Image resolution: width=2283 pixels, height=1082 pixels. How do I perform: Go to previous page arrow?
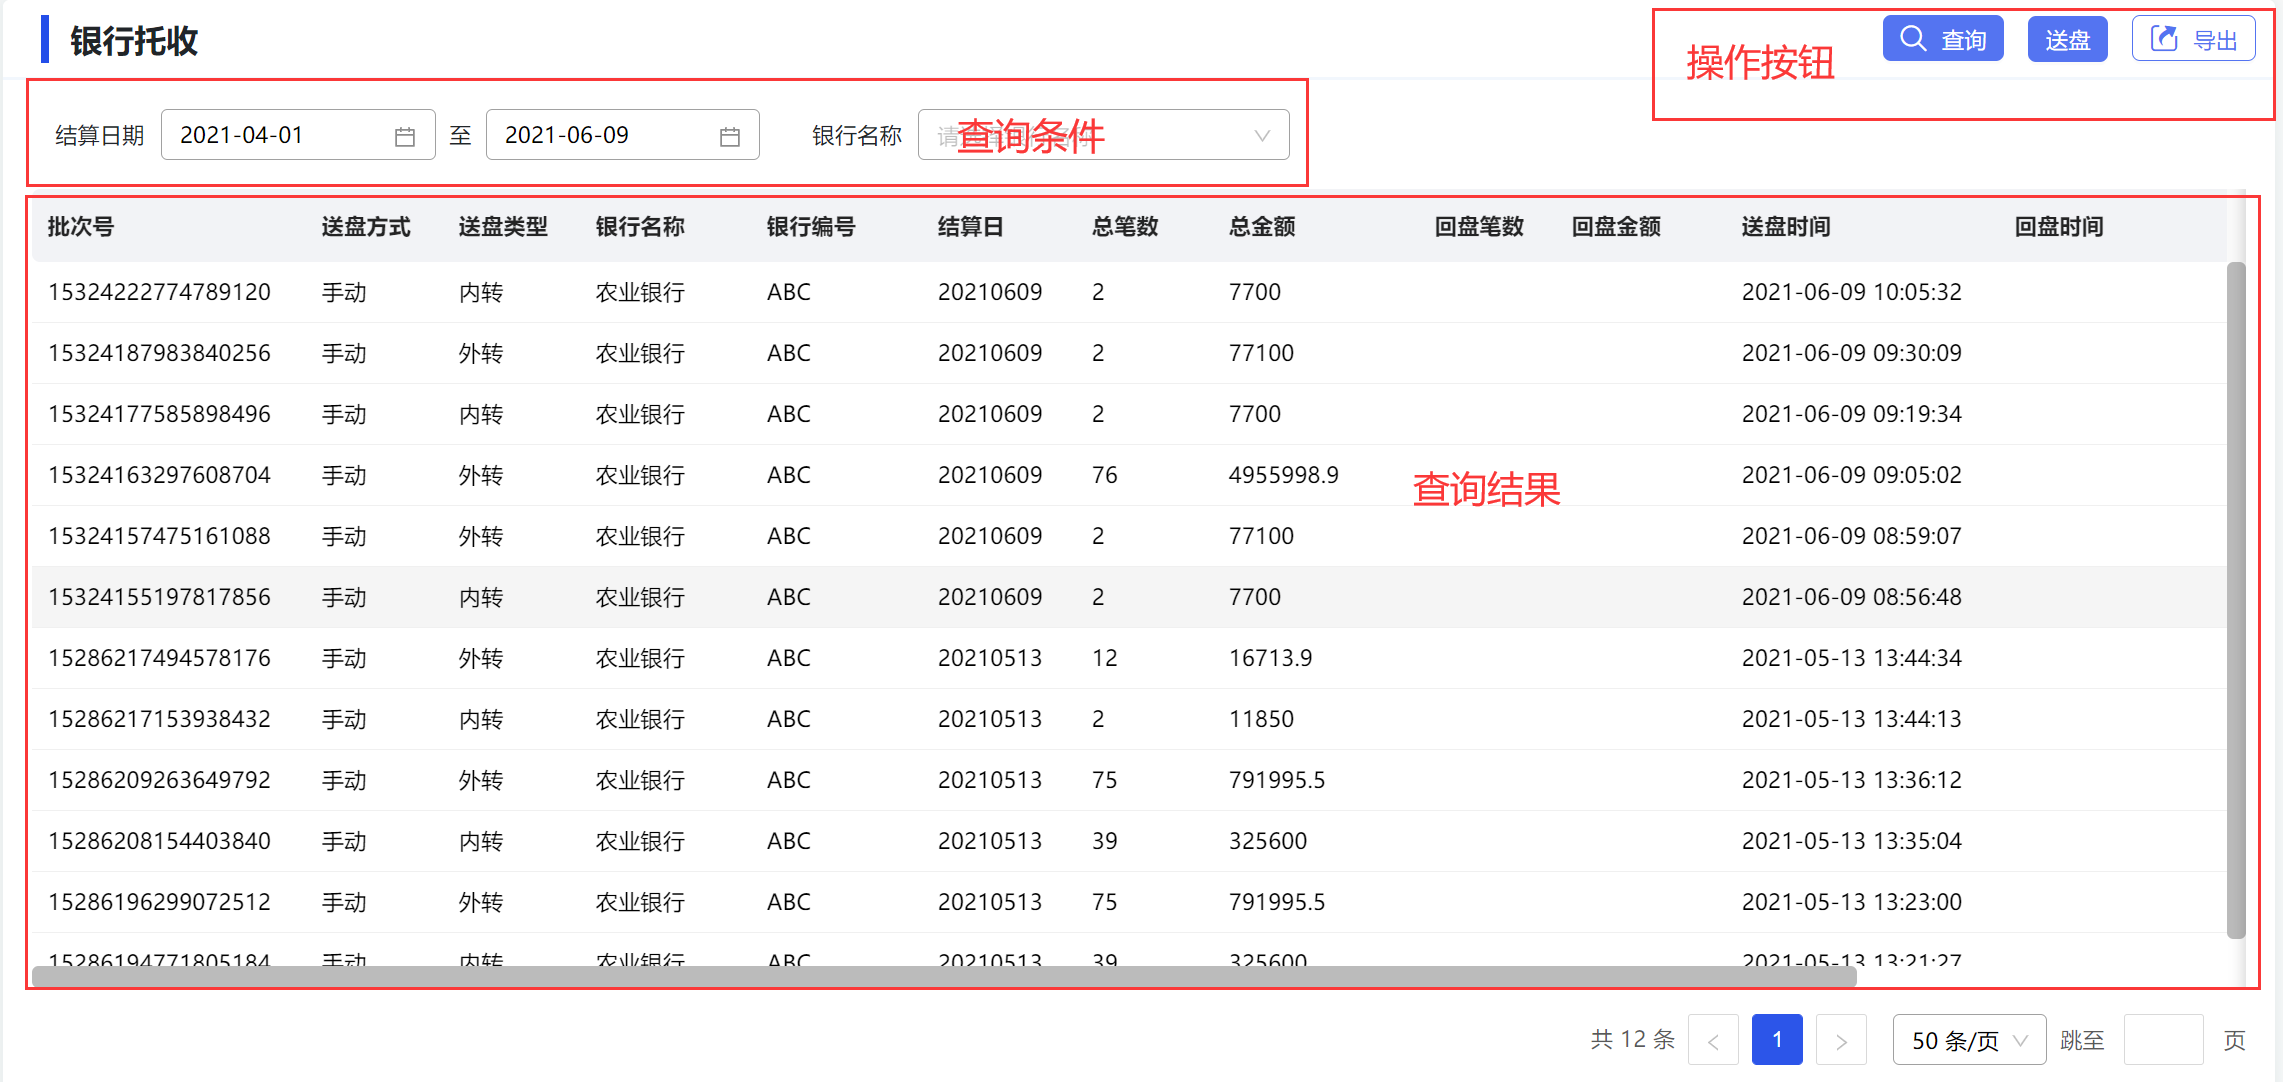[x=1713, y=1040]
